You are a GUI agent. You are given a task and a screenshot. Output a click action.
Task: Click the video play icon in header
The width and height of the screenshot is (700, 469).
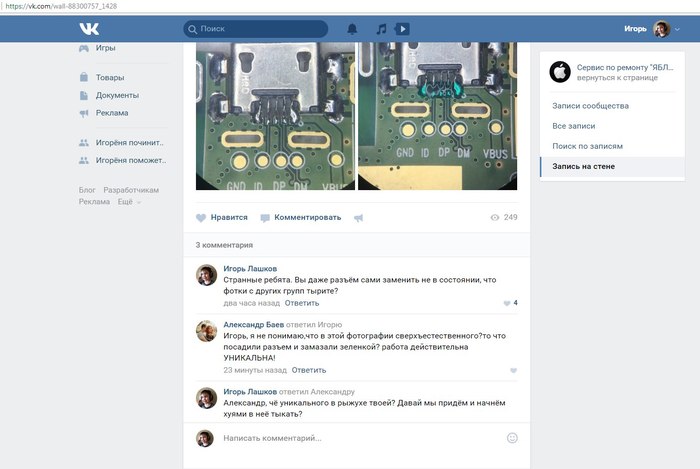401,30
